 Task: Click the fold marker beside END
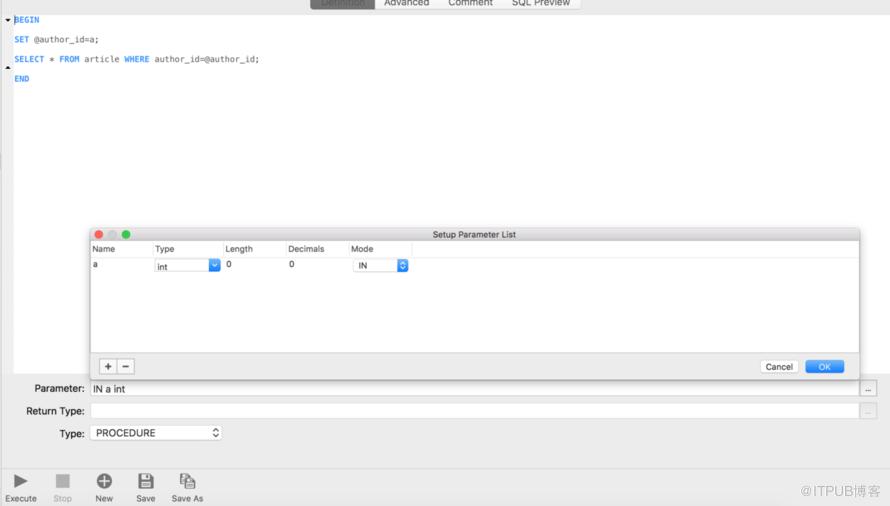coord(8,68)
